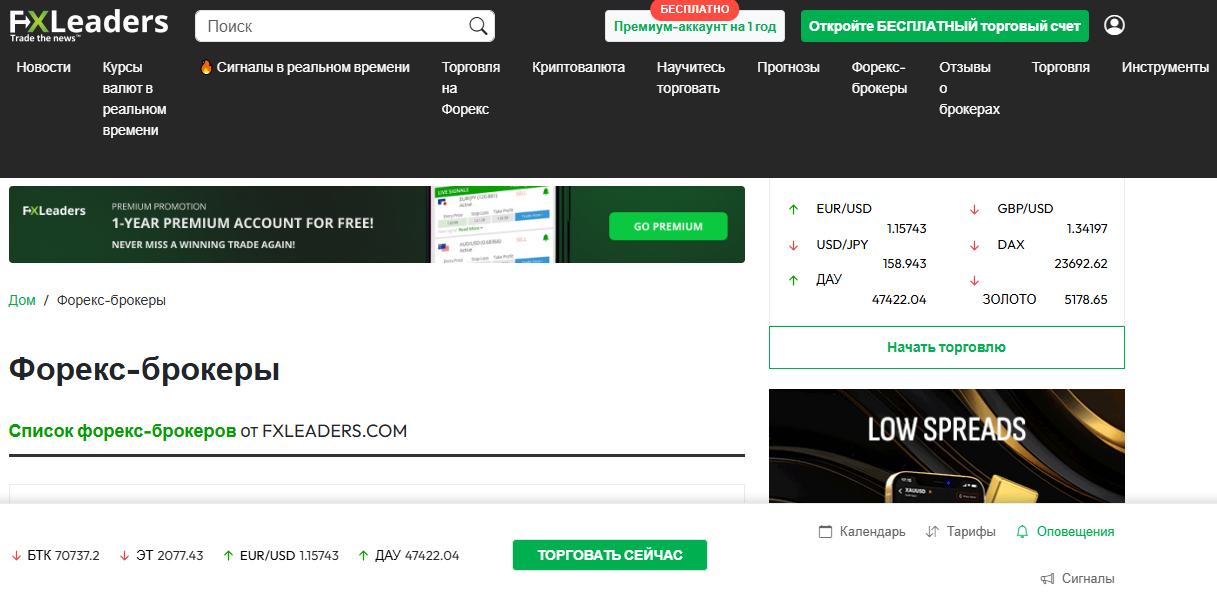Open Курсы валют в реальном времени menu
This screenshot has width=1217, height=593.
coord(134,99)
